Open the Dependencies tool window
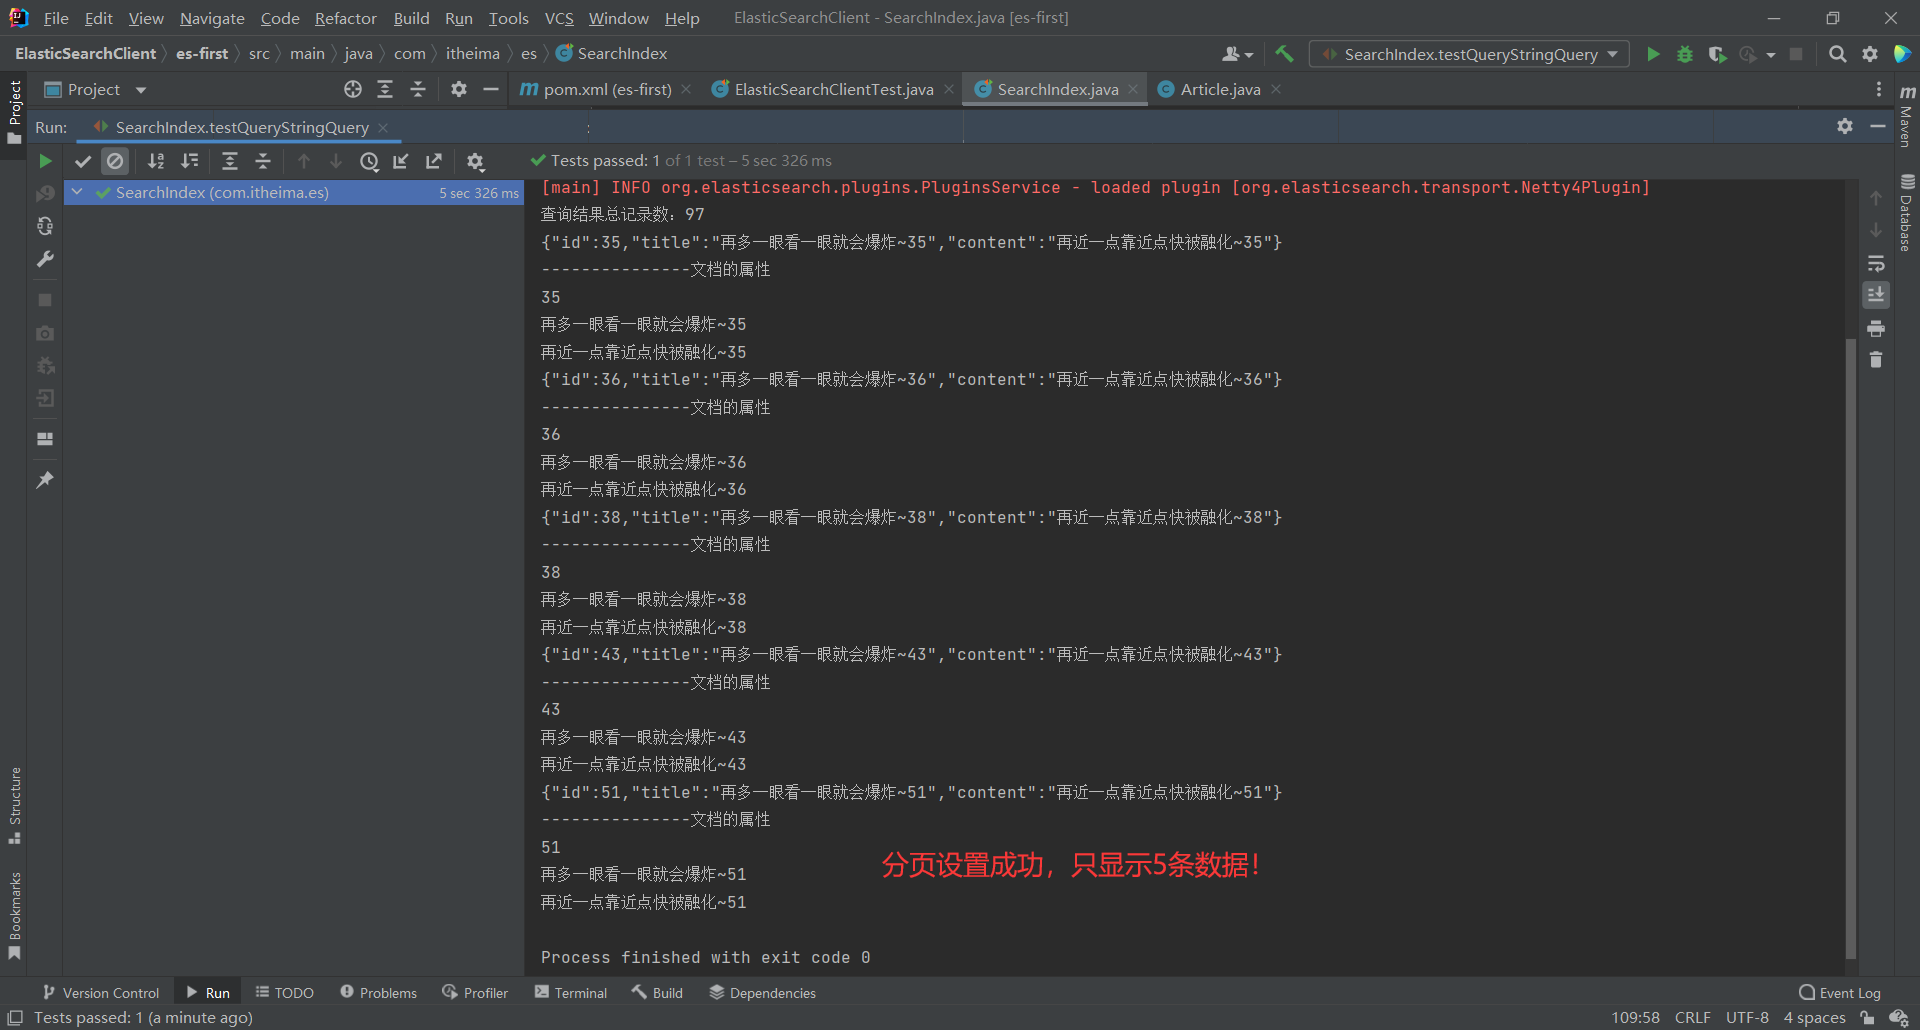 click(x=763, y=993)
